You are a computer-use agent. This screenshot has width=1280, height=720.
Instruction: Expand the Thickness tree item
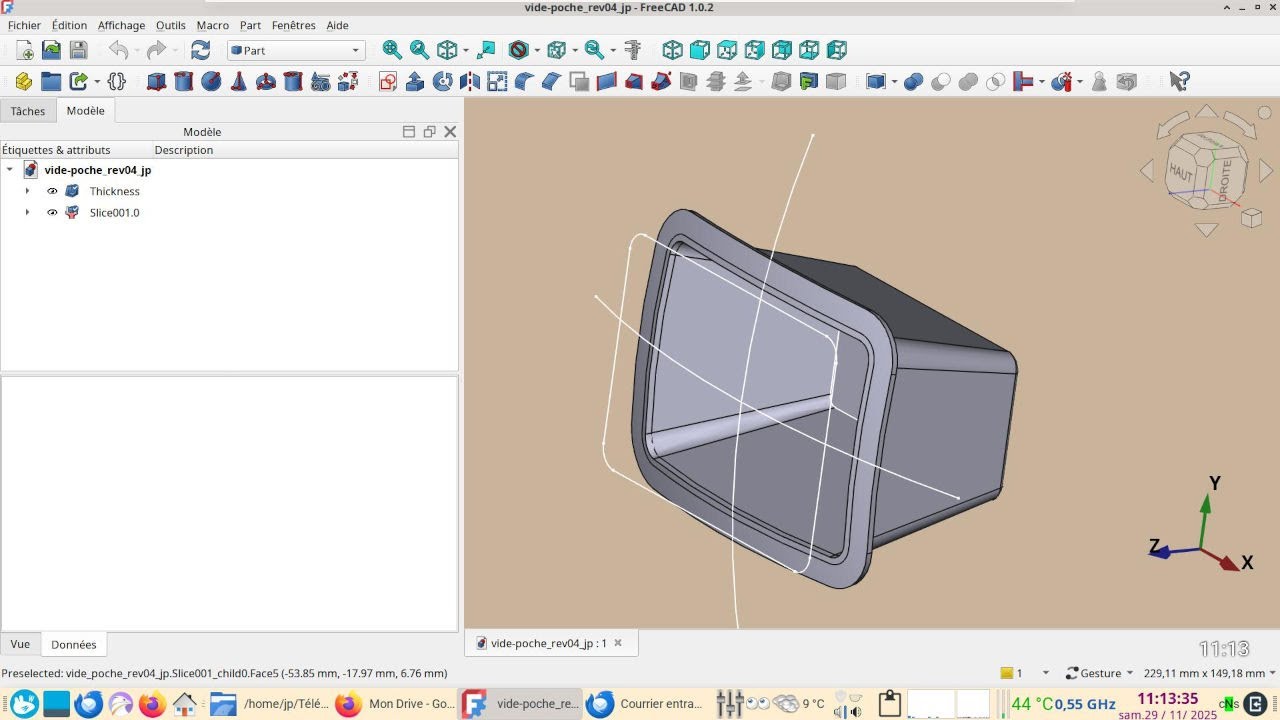pos(27,191)
